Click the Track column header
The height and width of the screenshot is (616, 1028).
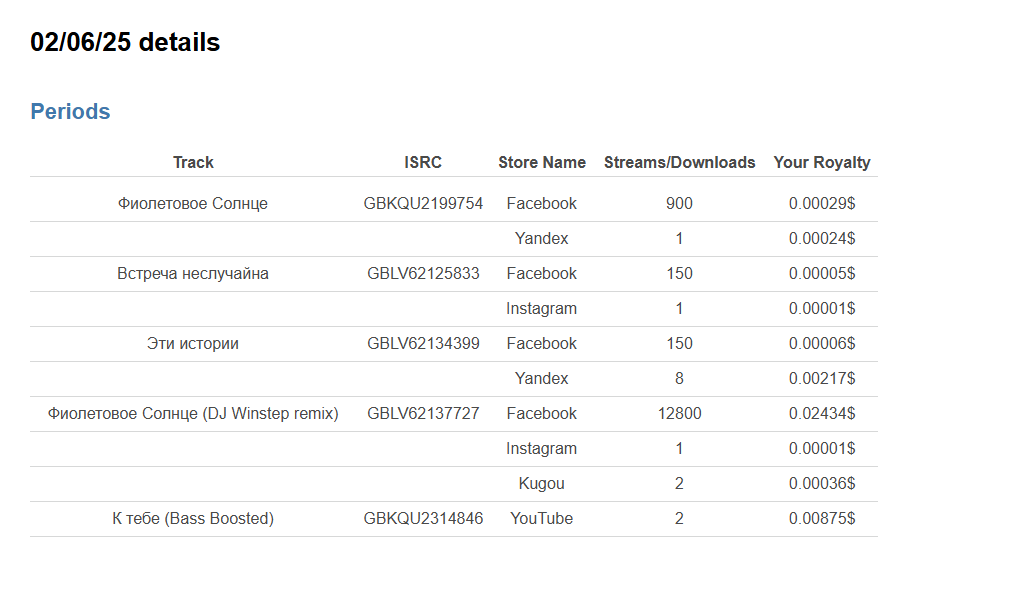click(x=193, y=163)
